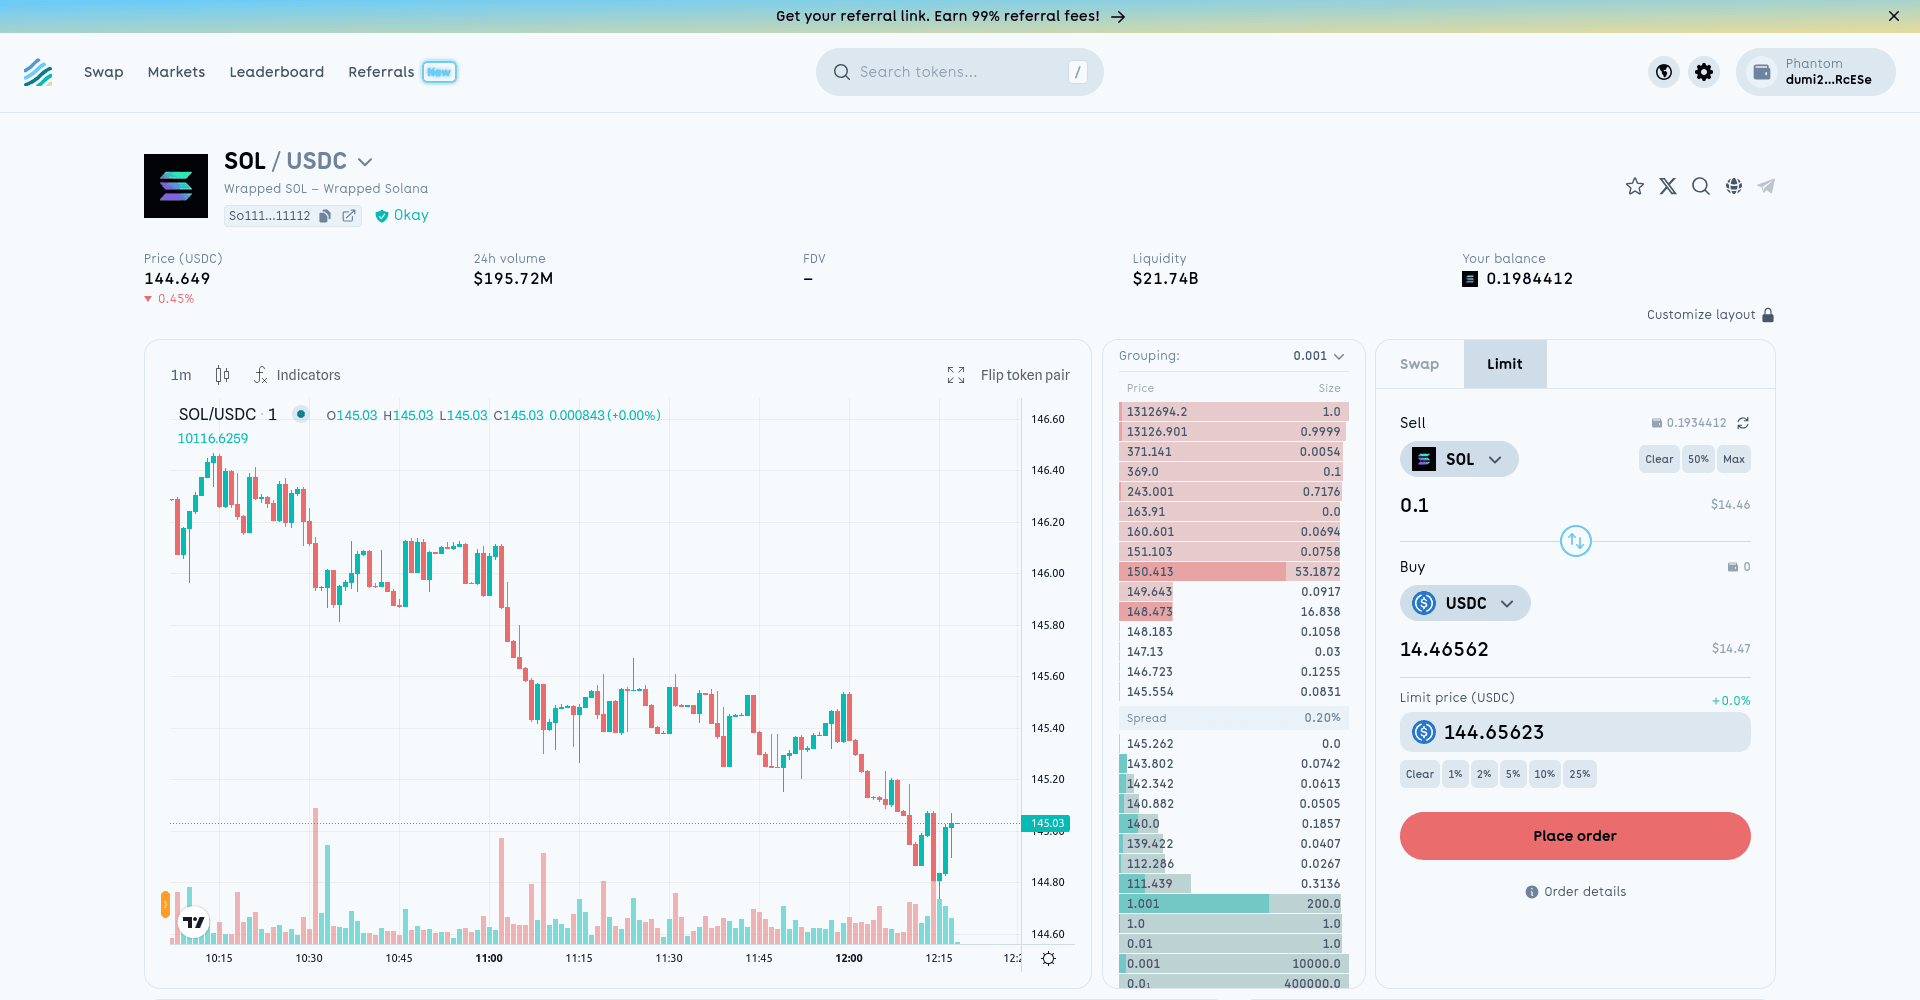Click the candlestick chart style icon
This screenshot has width=1920, height=1000.
[222, 375]
